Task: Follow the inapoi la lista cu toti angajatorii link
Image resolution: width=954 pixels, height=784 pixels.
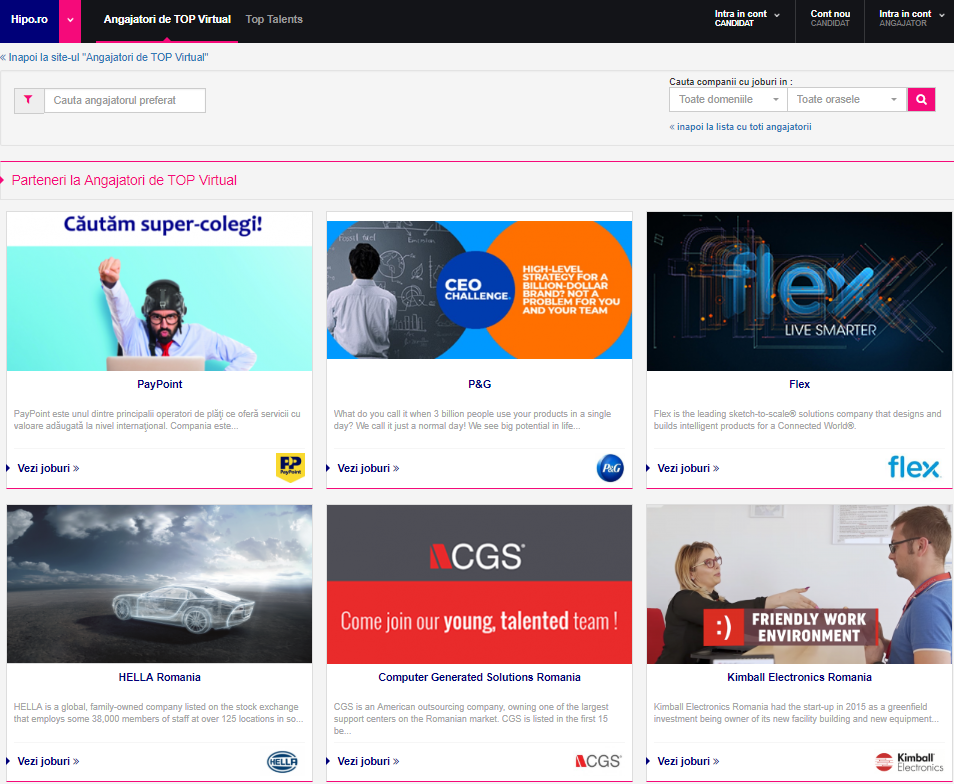Action: (740, 127)
